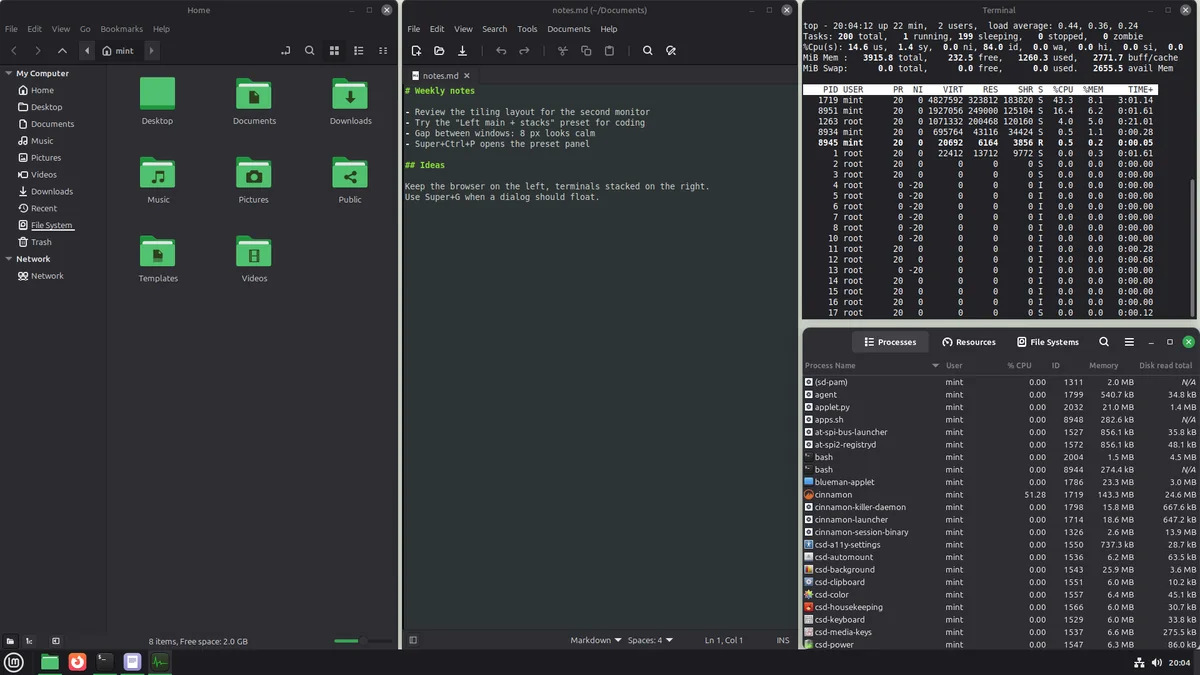The height and width of the screenshot is (675, 1200).
Task: Undo the last edit in text editor
Action: point(501,50)
